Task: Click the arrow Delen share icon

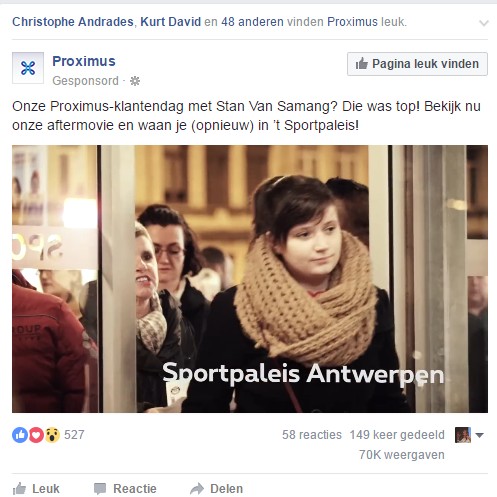Action: [197, 489]
